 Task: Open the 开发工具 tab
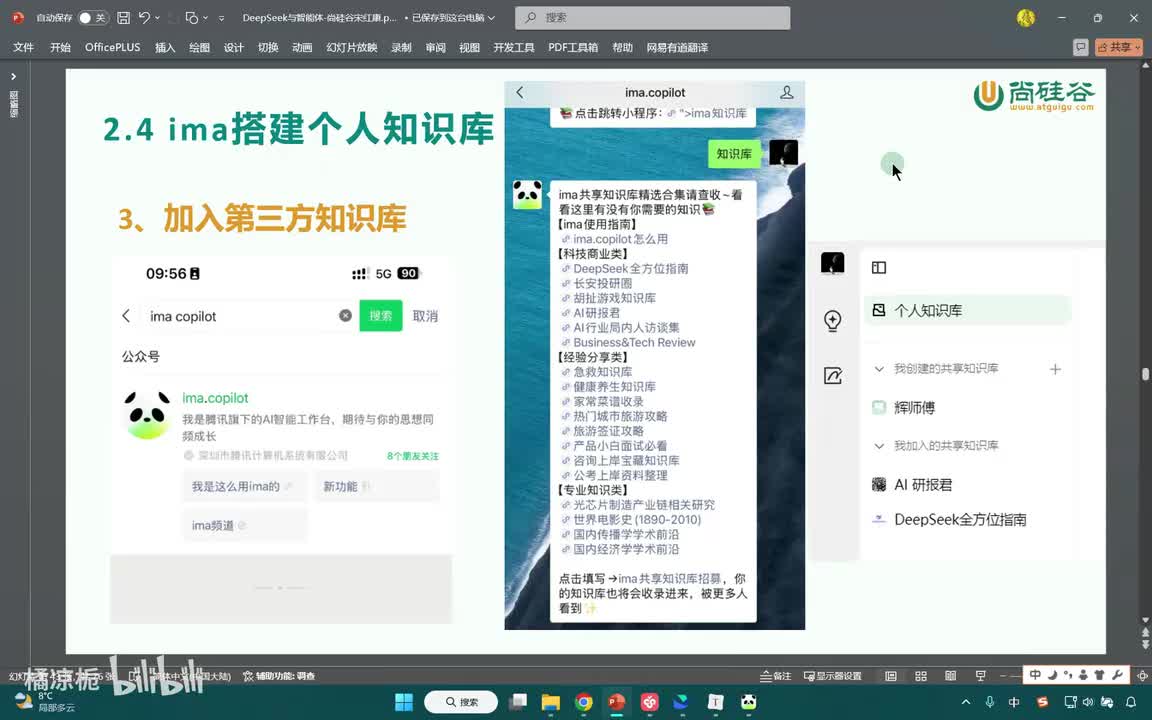514,47
